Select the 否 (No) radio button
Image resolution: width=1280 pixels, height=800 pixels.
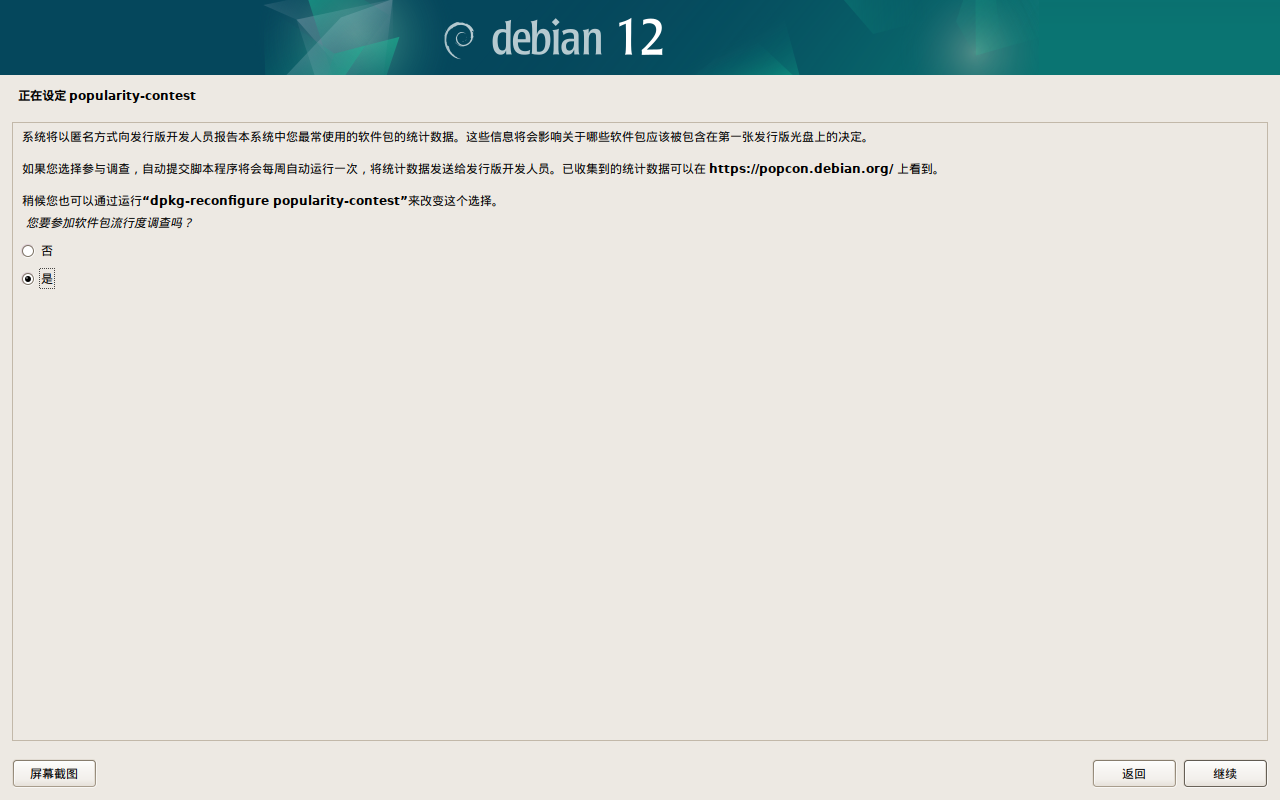[28, 251]
